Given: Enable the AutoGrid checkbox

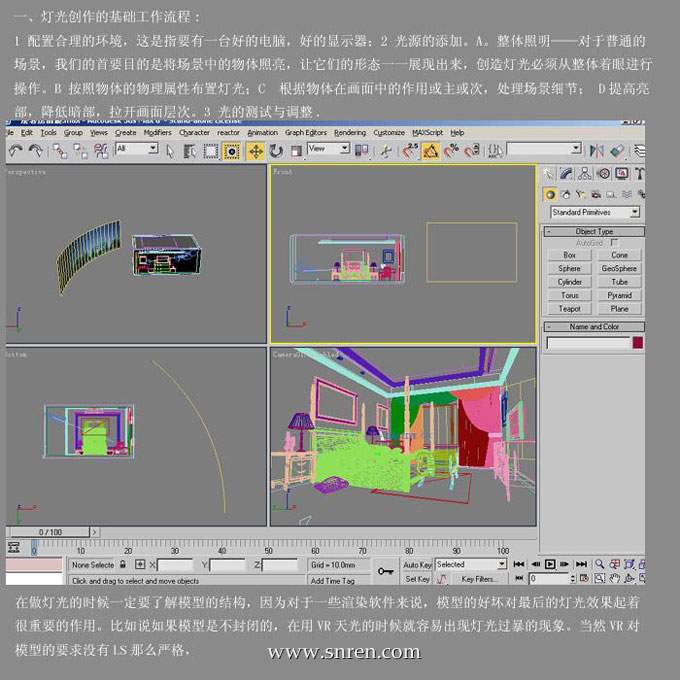Looking at the screenshot, I should click(x=614, y=242).
